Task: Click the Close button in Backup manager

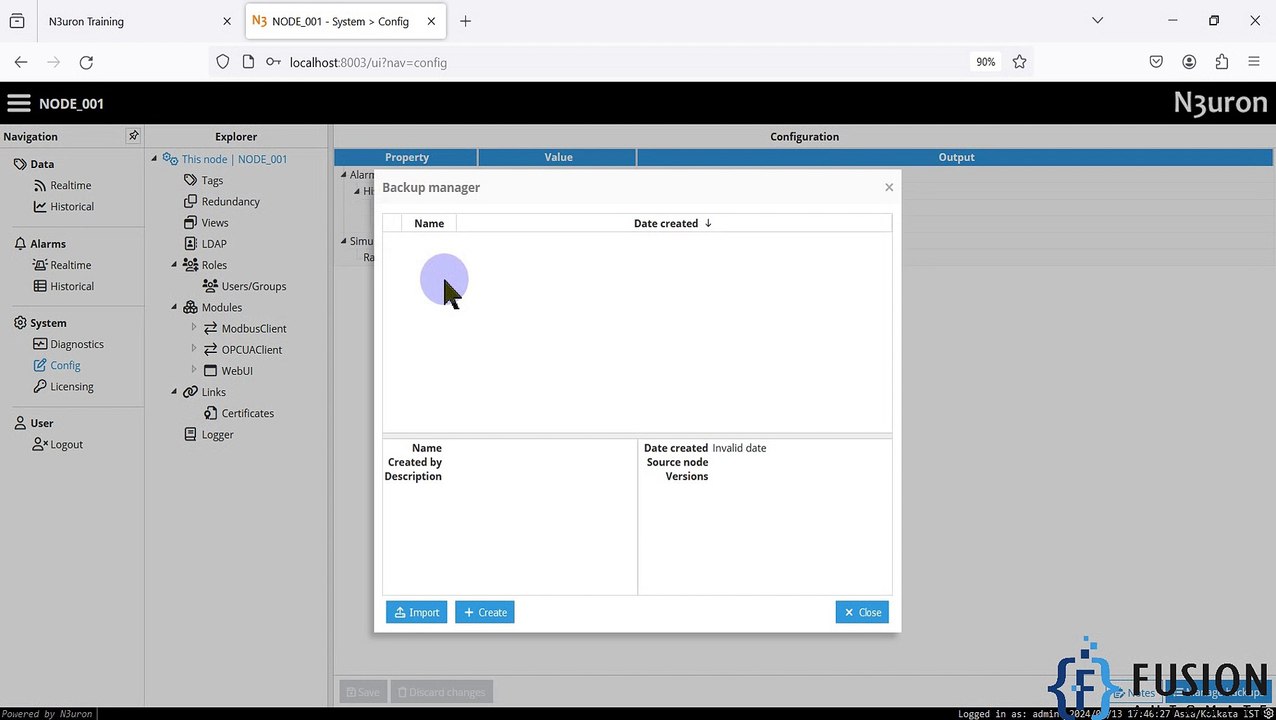Action: 862,612
